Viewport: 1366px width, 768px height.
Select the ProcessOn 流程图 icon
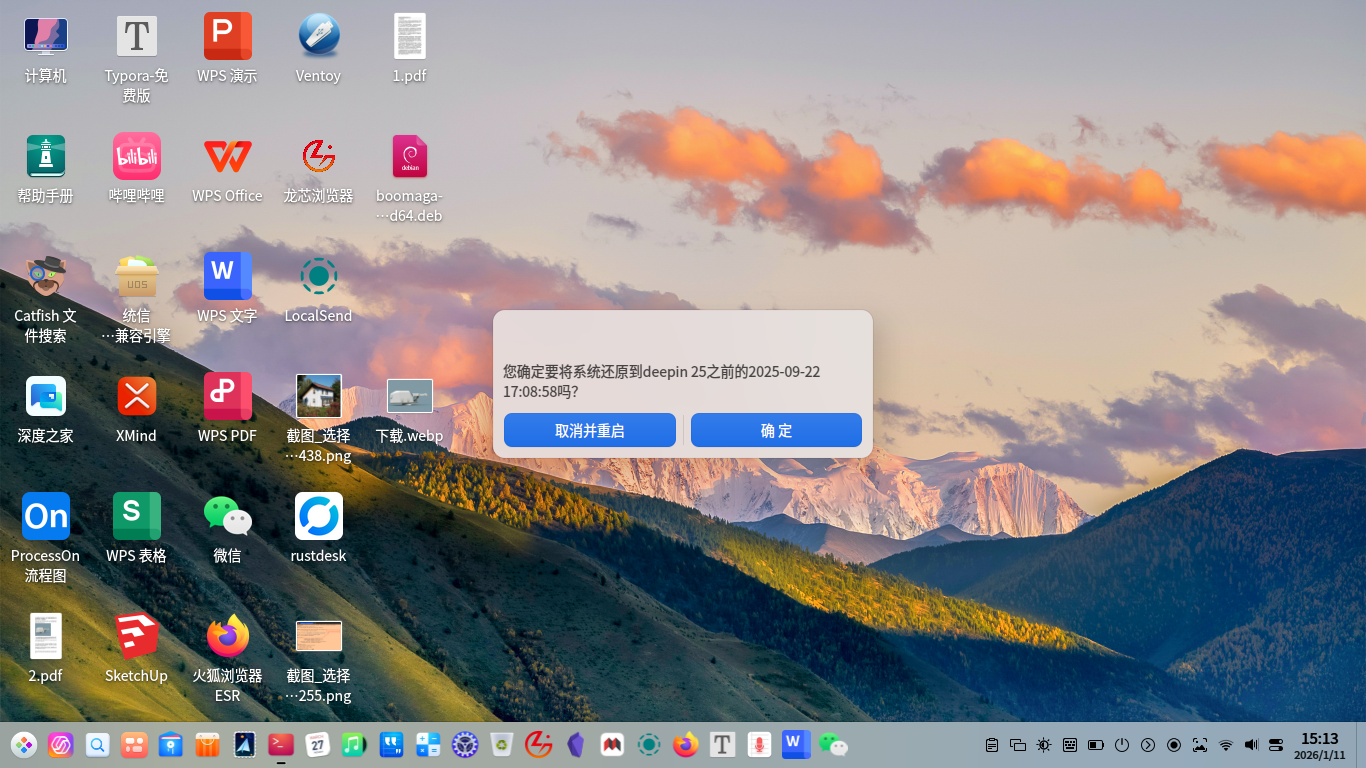(x=46, y=539)
